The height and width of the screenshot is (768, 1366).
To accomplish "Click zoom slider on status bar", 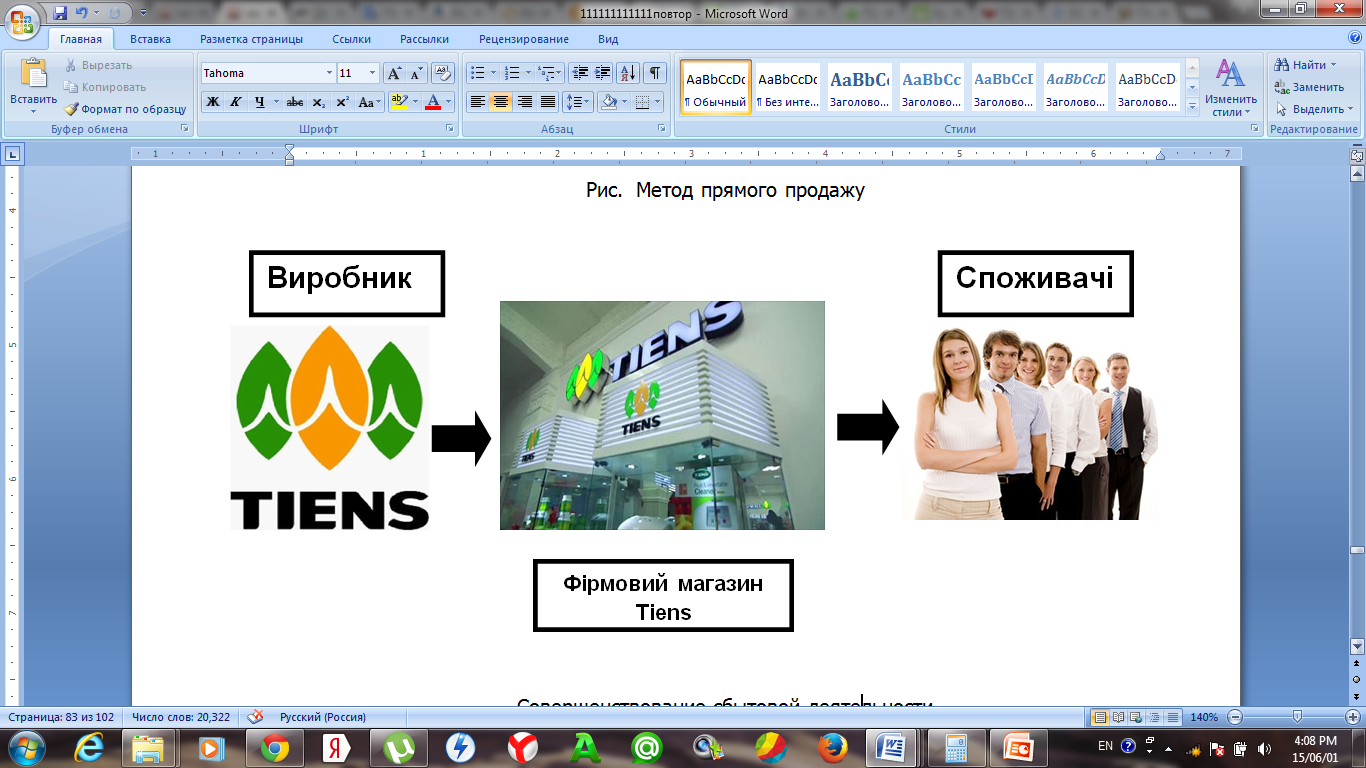I will [x=1297, y=717].
